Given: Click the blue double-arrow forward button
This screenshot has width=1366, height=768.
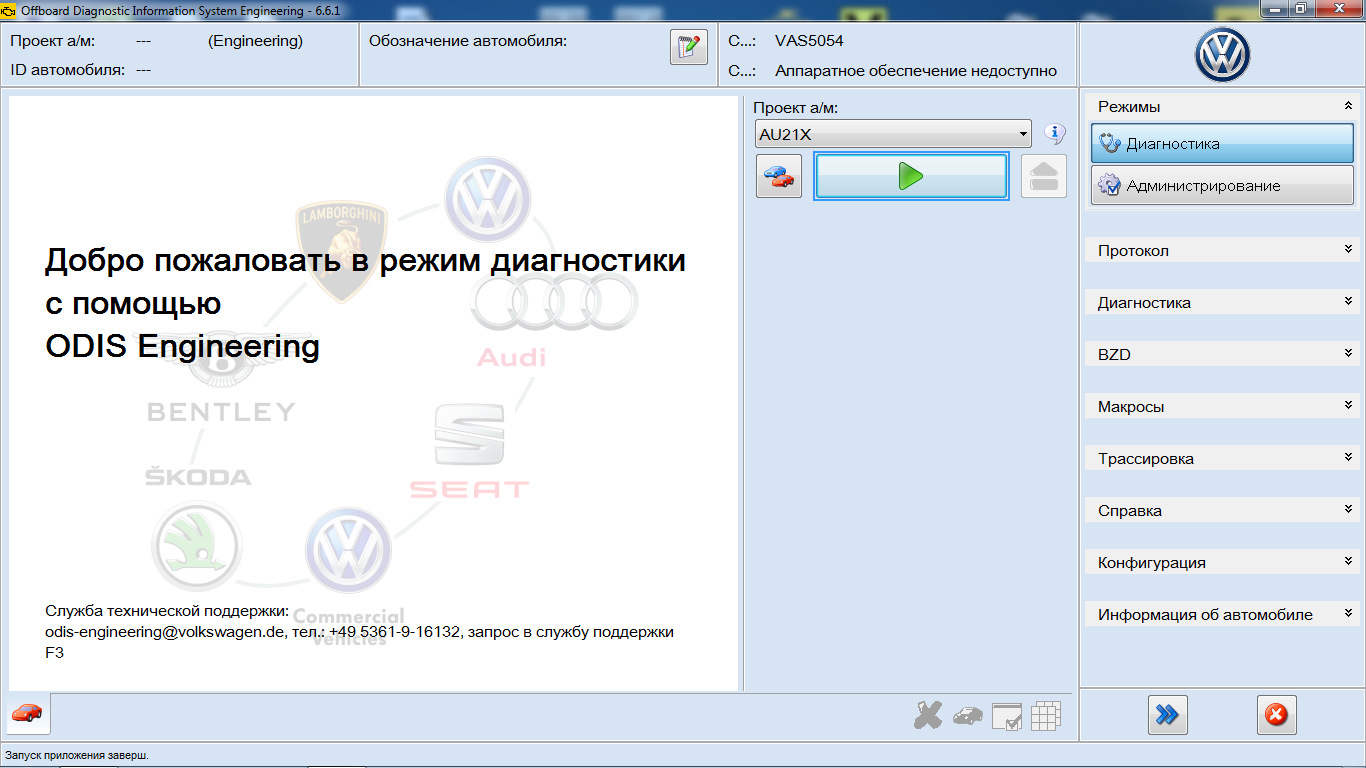Looking at the screenshot, I should (1168, 715).
